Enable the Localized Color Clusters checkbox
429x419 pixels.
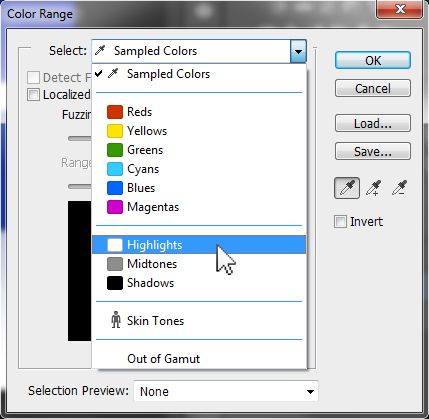(33, 95)
